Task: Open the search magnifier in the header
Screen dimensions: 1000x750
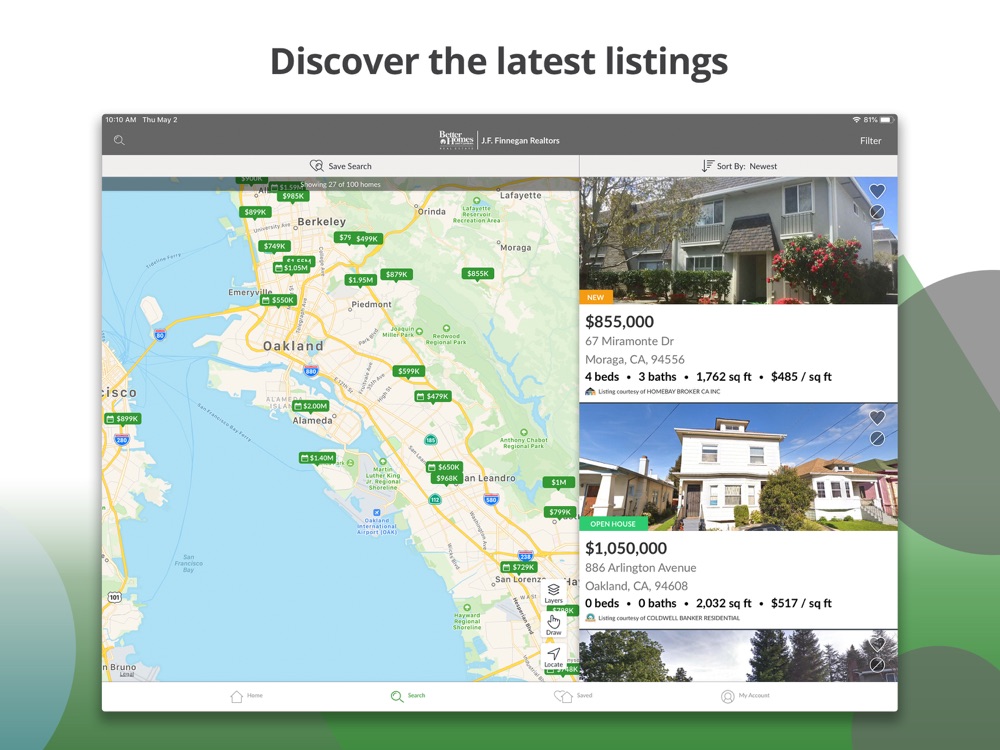Action: (119, 140)
